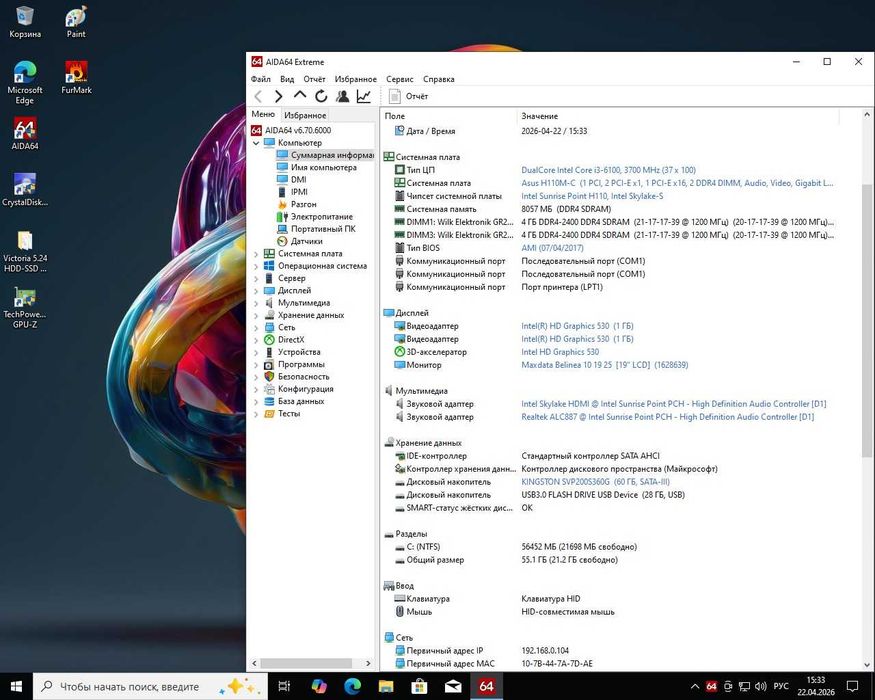The image size is (875, 700).
Task: Open the user icon in the toolbar
Action: pos(342,96)
